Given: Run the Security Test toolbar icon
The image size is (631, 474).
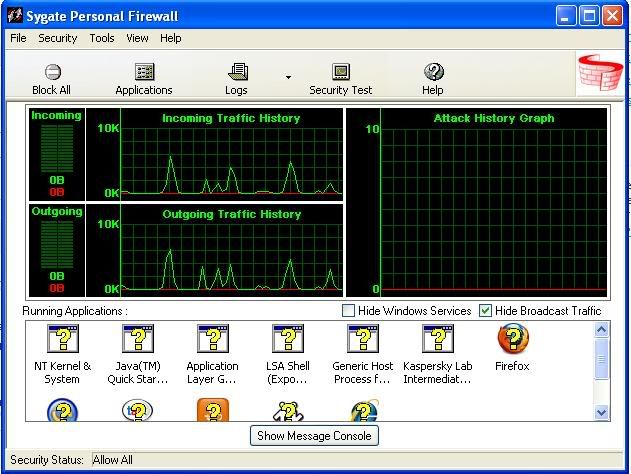Looking at the screenshot, I should point(341,72).
